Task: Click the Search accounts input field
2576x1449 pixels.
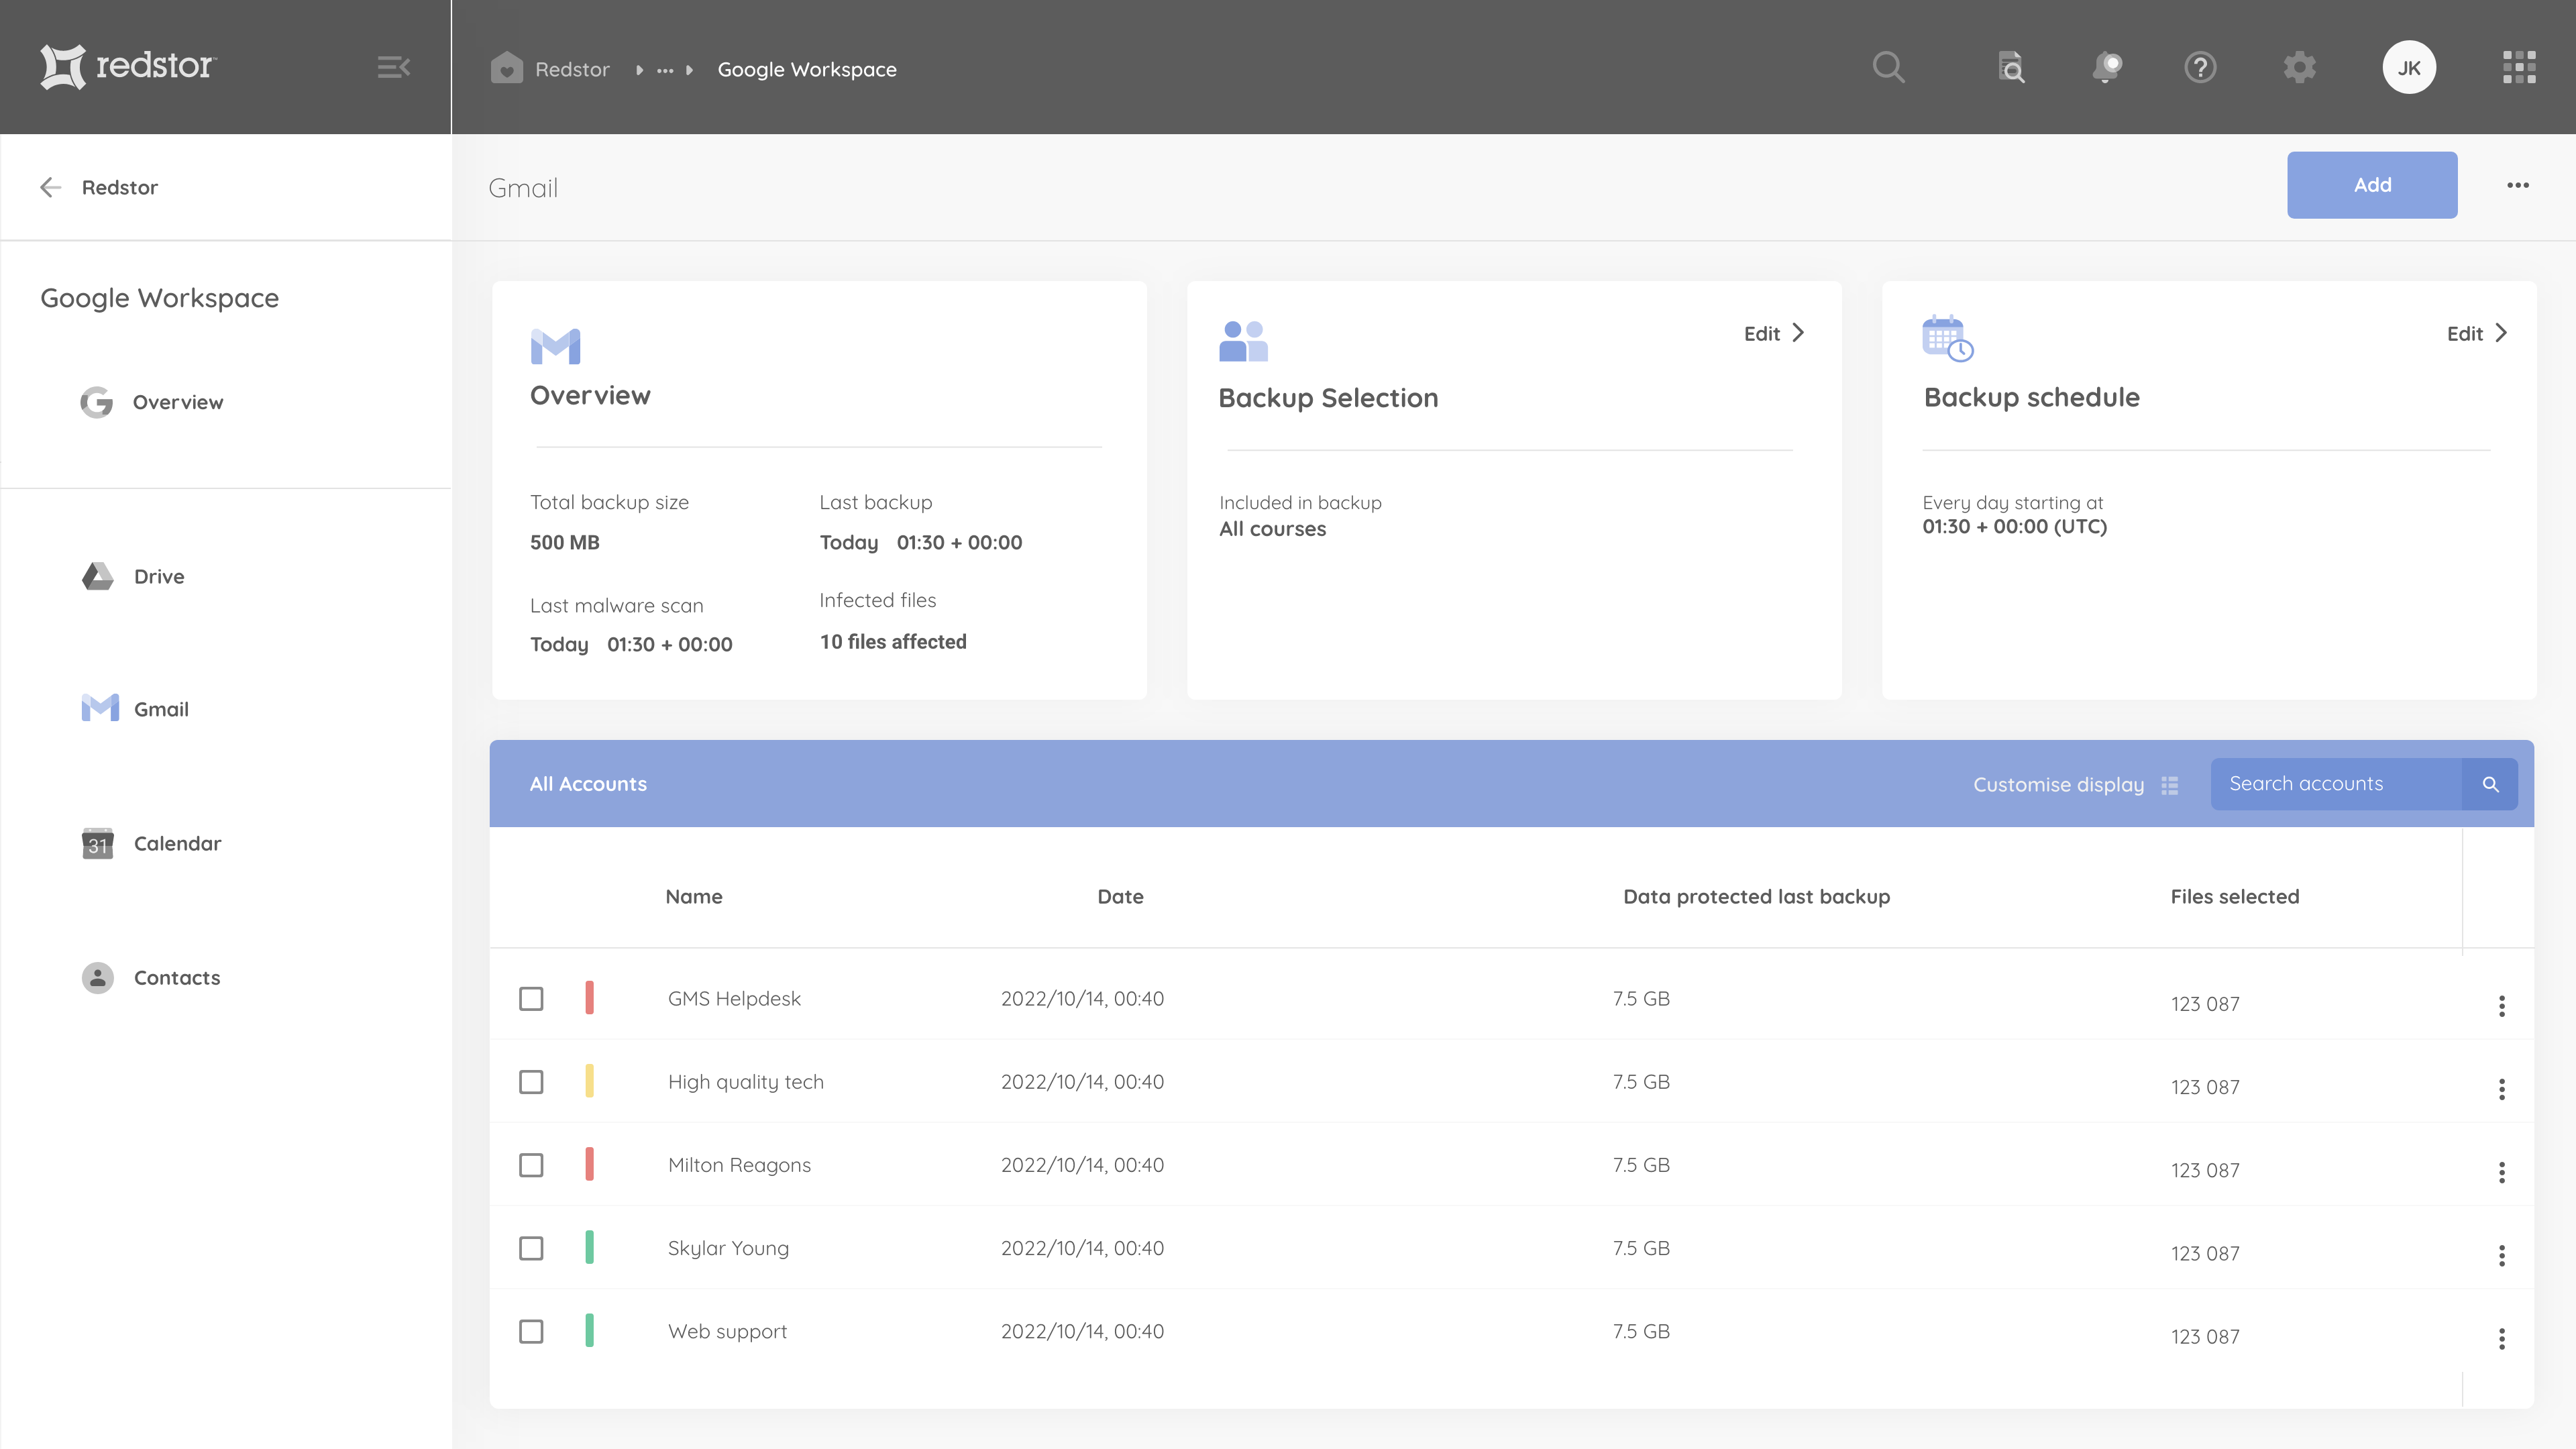Action: [x=2335, y=784]
